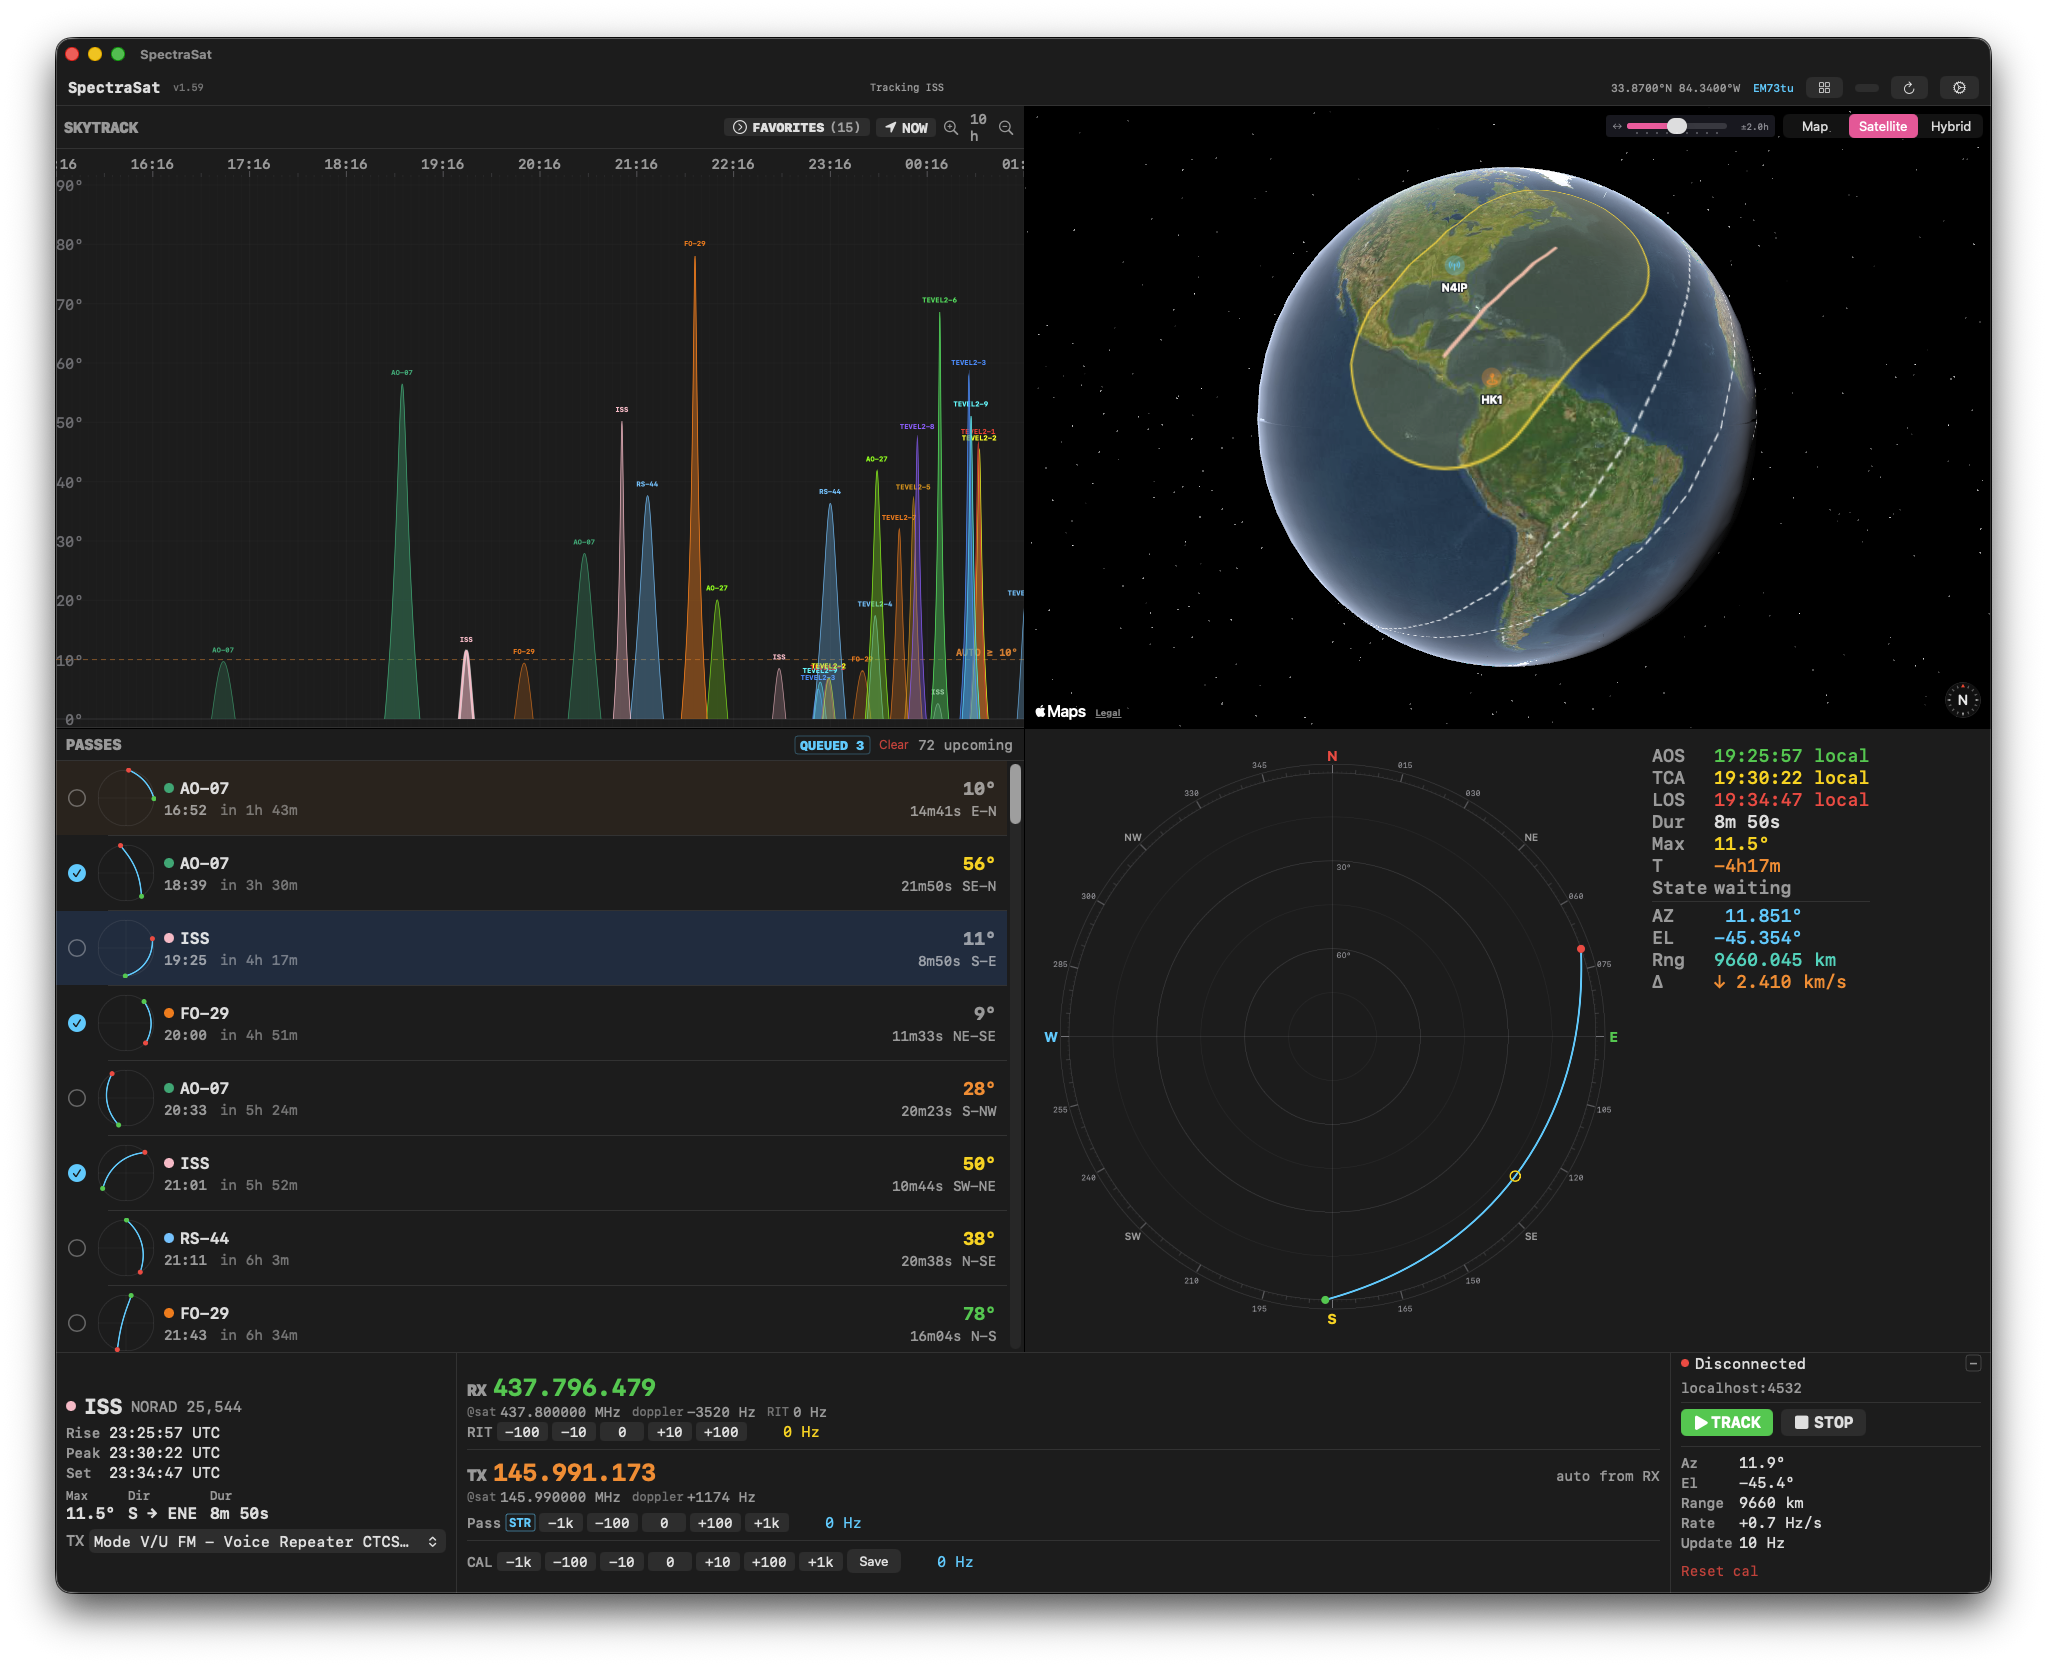Queue the AO-07 16:52 pass

(77, 798)
